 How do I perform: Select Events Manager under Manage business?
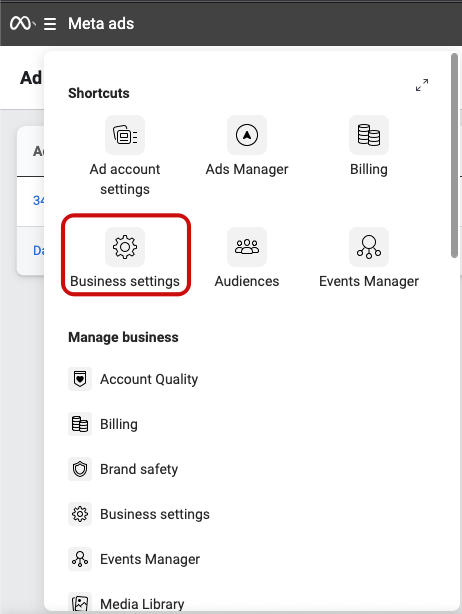click(x=150, y=559)
